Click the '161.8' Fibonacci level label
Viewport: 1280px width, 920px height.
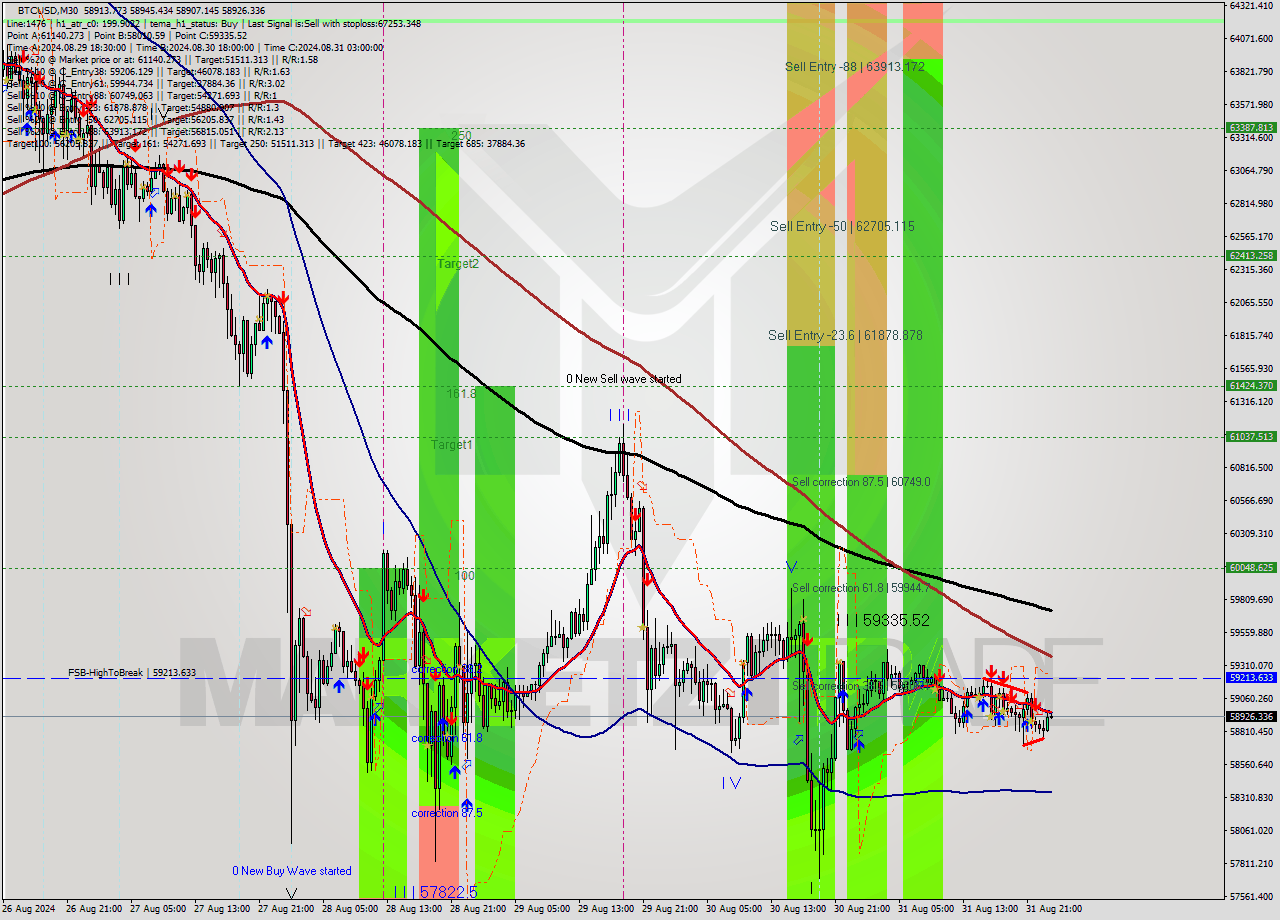click(462, 394)
